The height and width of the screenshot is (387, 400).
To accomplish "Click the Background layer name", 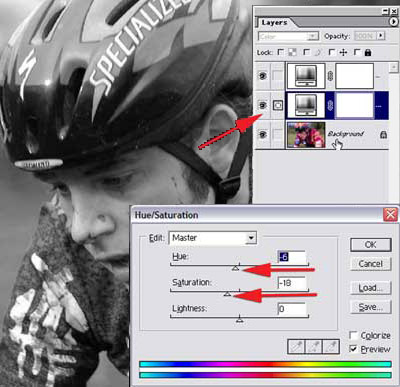I will coord(345,134).
